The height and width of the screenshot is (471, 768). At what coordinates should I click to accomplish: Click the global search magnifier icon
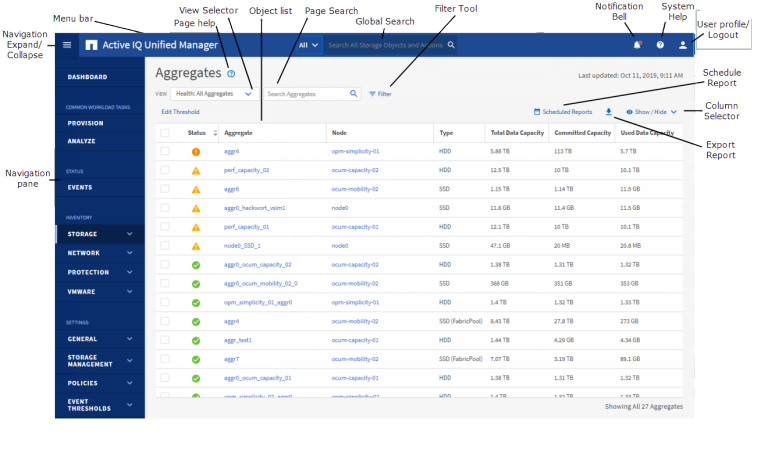pos(451,45)
